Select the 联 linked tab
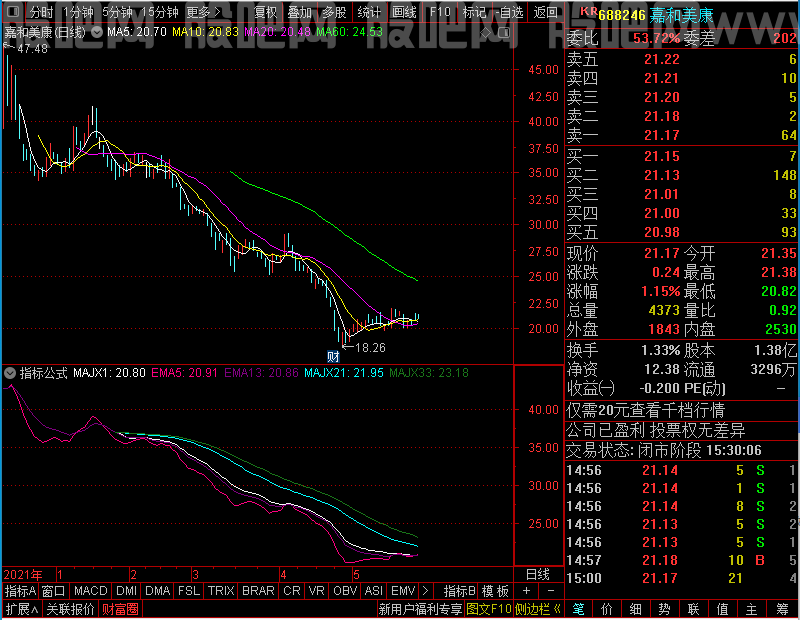Image resolution: width=800 pixels, height=620 pixels. tap(693, 609)
